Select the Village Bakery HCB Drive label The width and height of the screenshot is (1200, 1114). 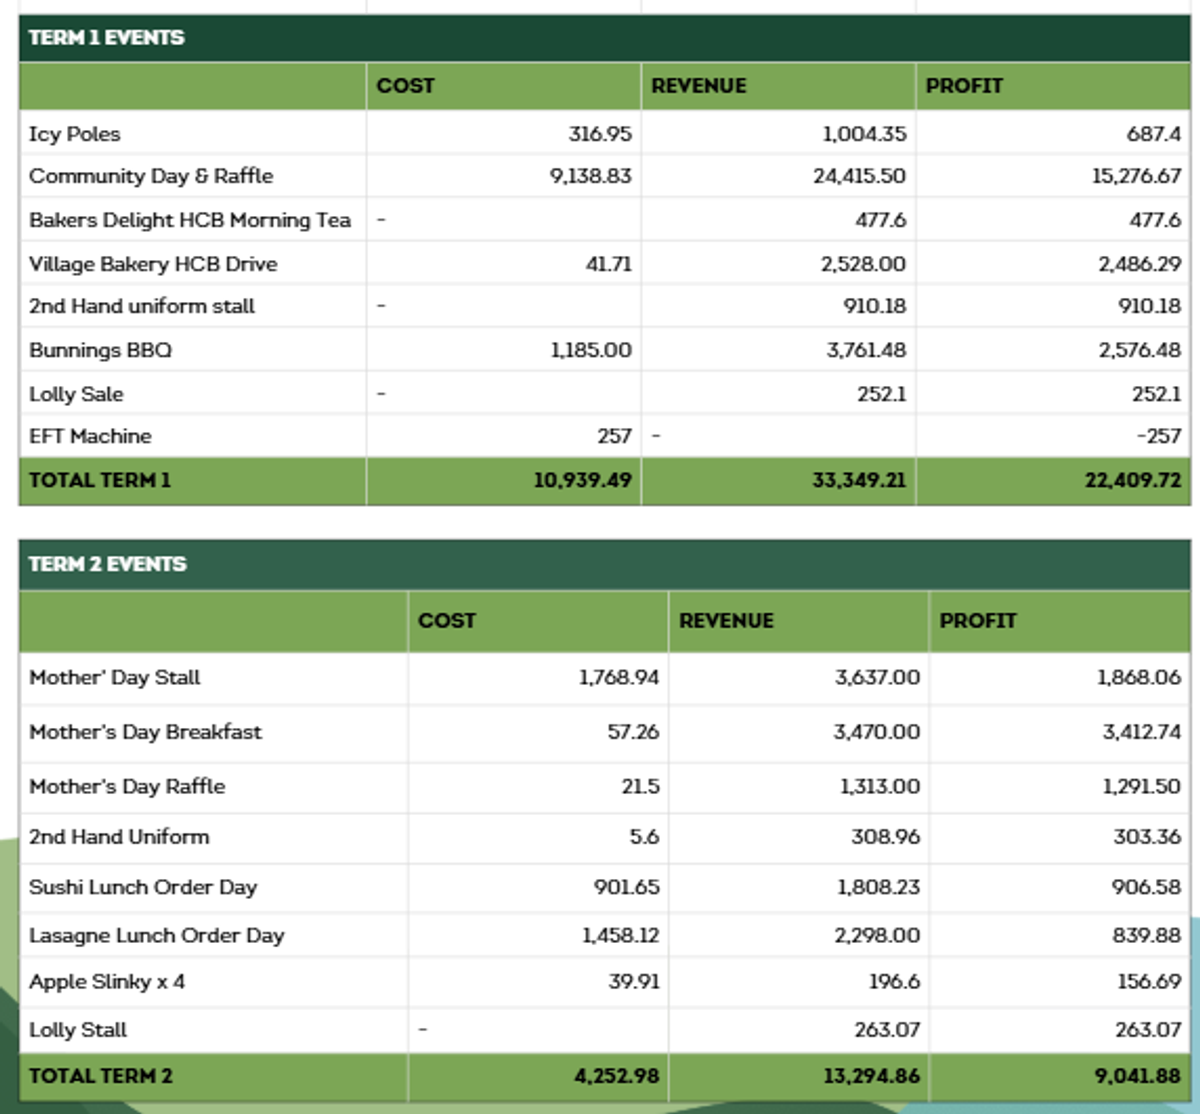(x=153, y=264)
